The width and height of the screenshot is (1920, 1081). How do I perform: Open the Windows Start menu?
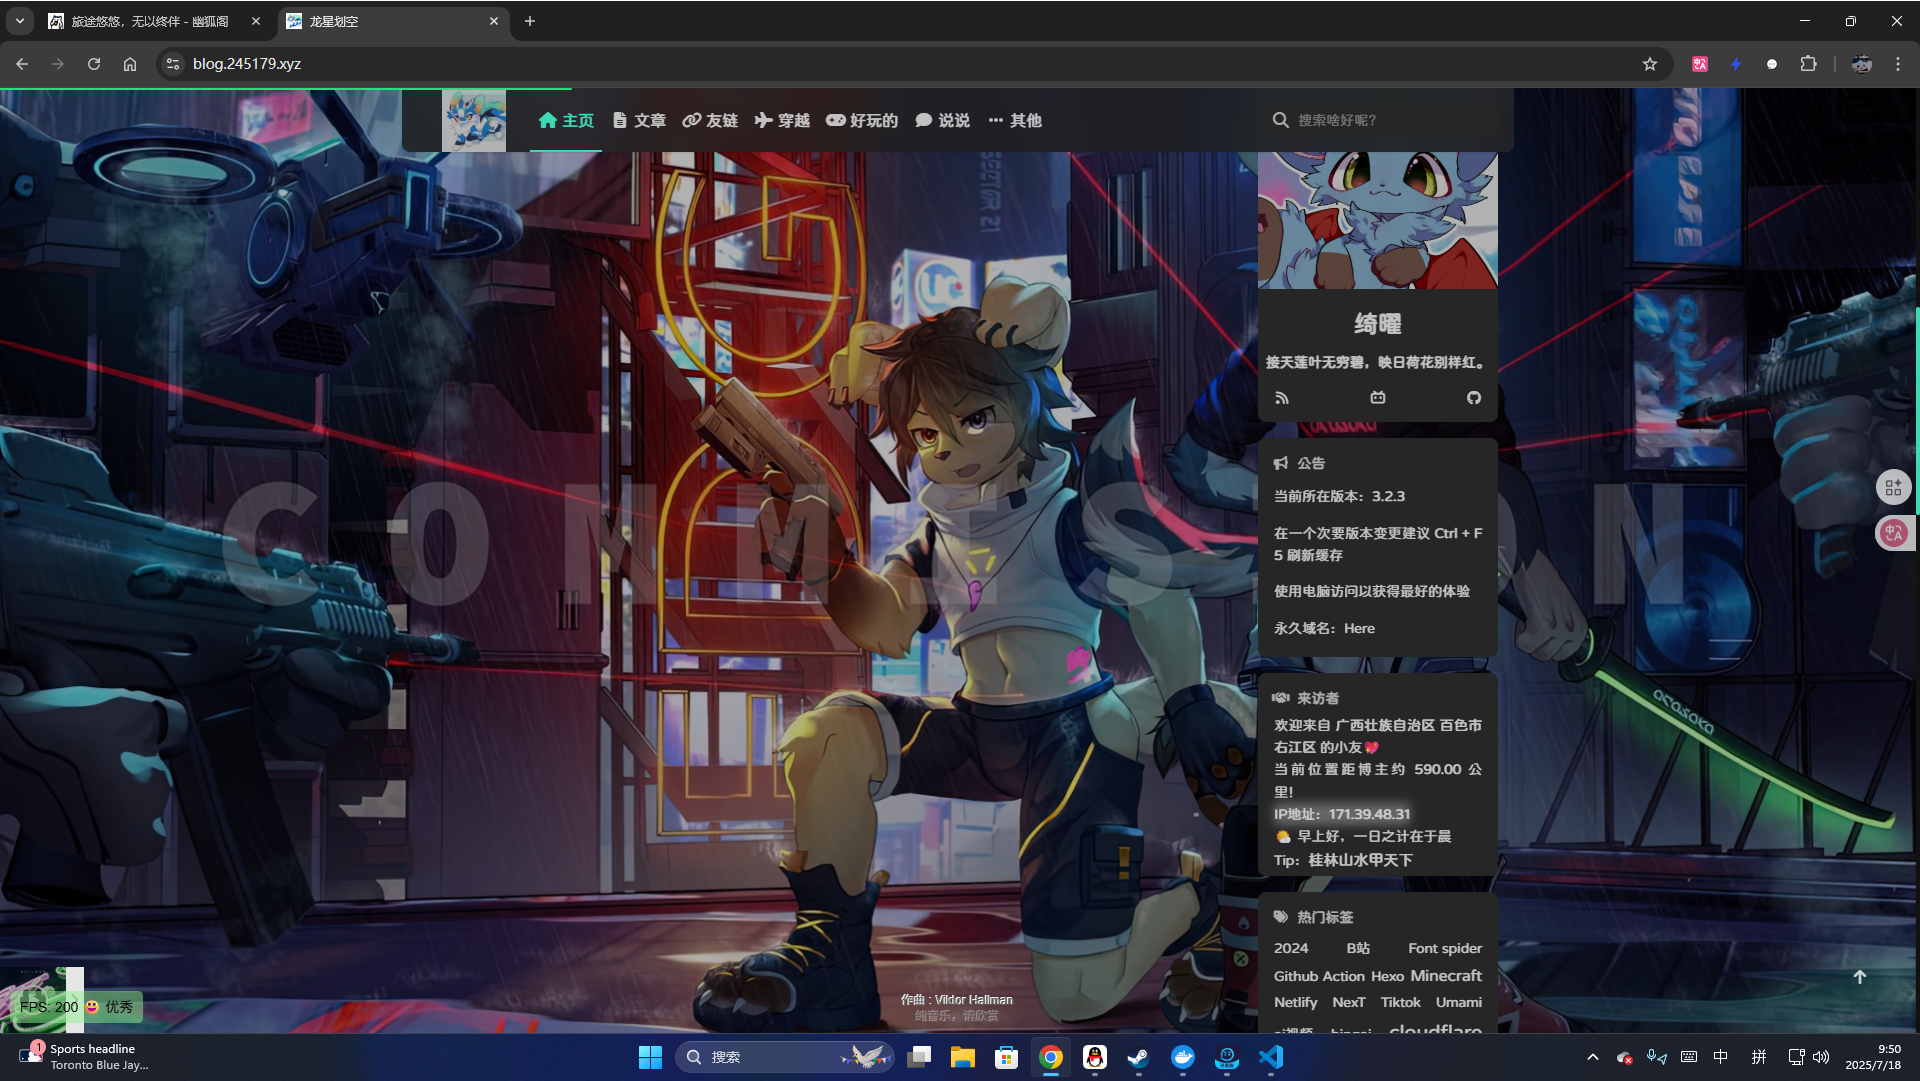click(x=650, y=1057)
